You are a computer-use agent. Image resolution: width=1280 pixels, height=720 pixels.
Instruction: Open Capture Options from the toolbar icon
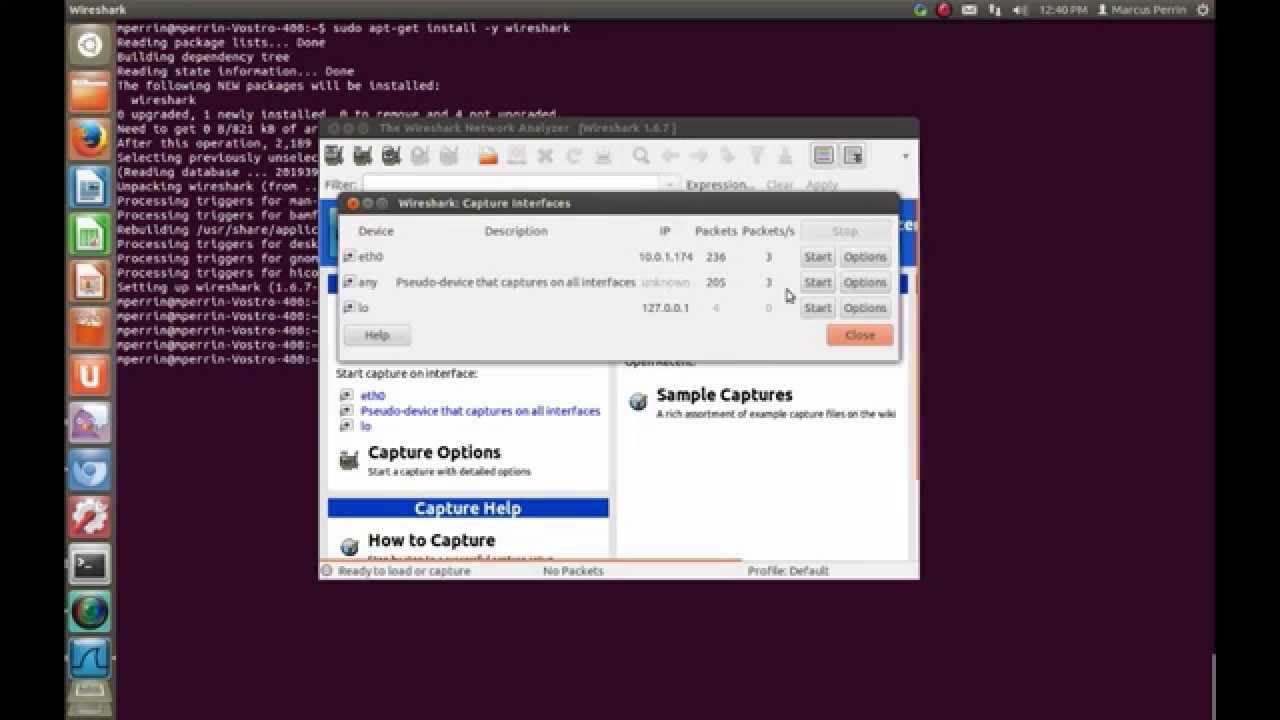pos(363,155)
